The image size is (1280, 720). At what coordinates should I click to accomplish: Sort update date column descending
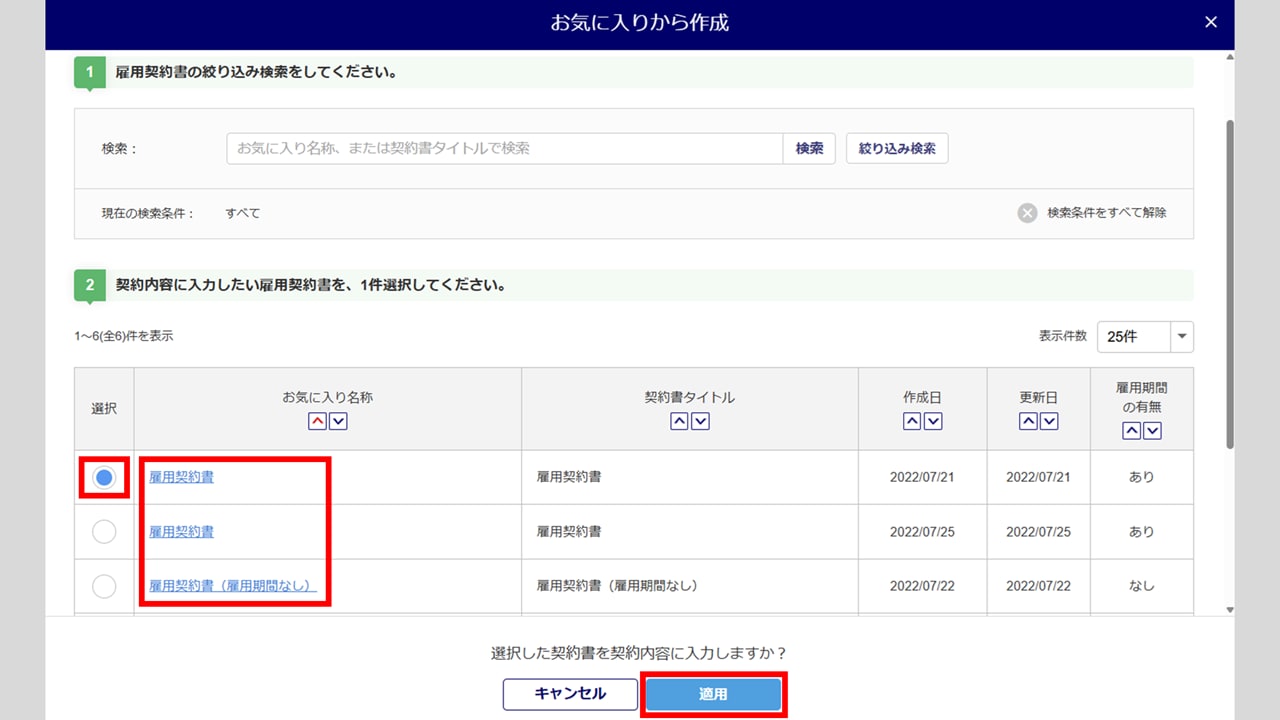[1049, 422]
